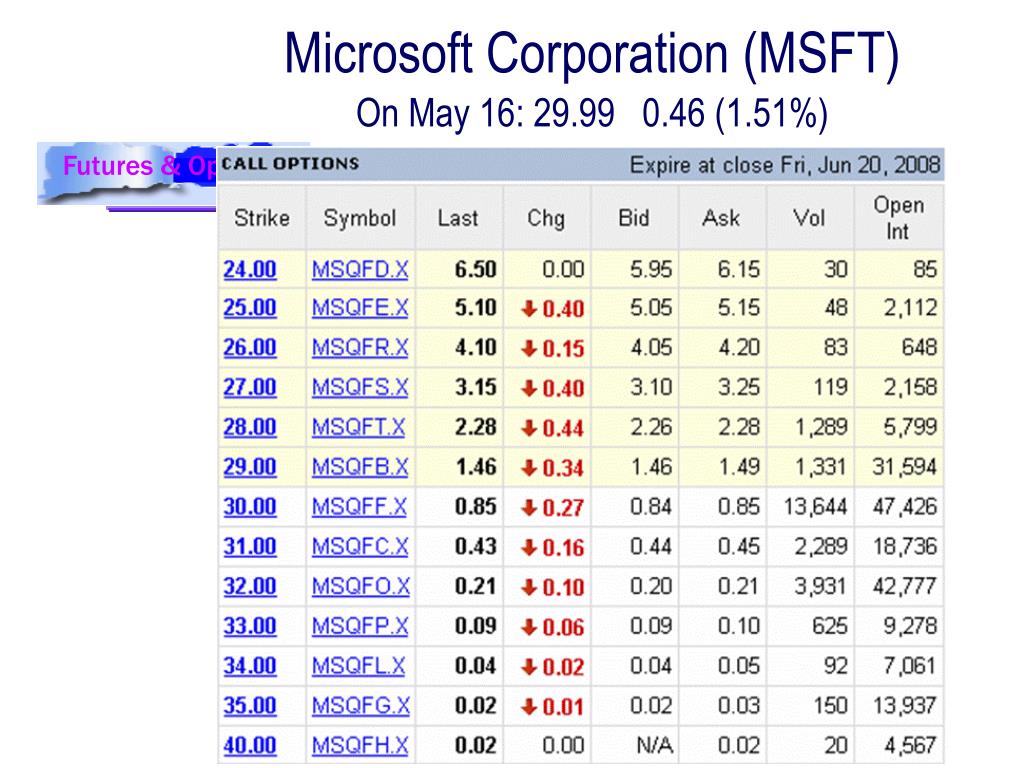
Task: Click the Last column header
Action: tap(458, 218)
